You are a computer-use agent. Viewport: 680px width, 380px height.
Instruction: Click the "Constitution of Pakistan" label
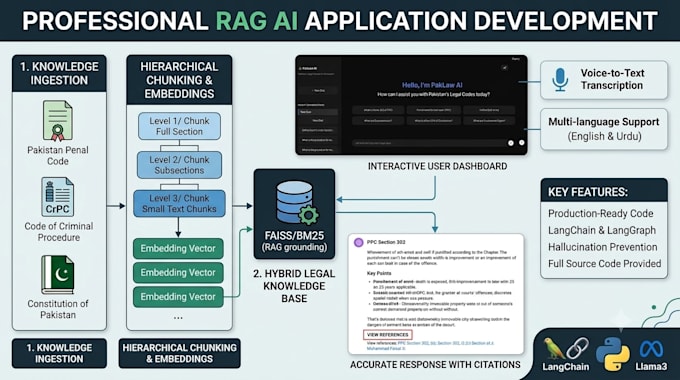coord(58,309)
